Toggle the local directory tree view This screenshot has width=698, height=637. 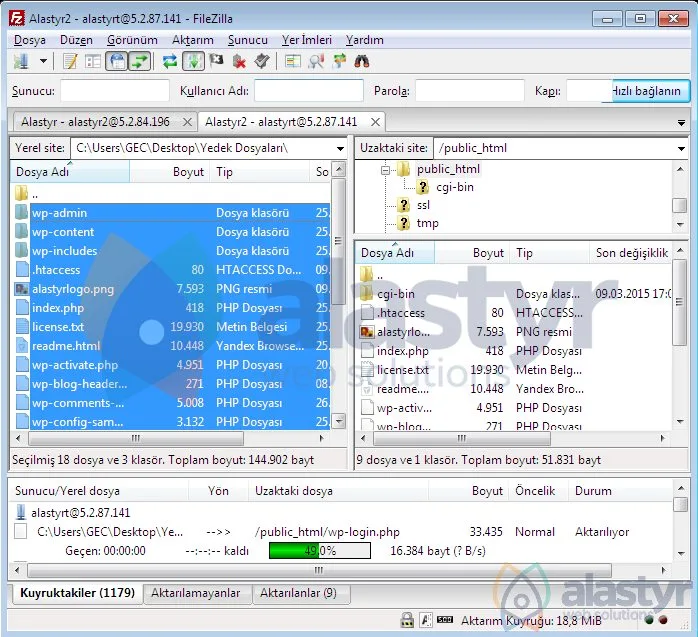(x=93, y=61)
